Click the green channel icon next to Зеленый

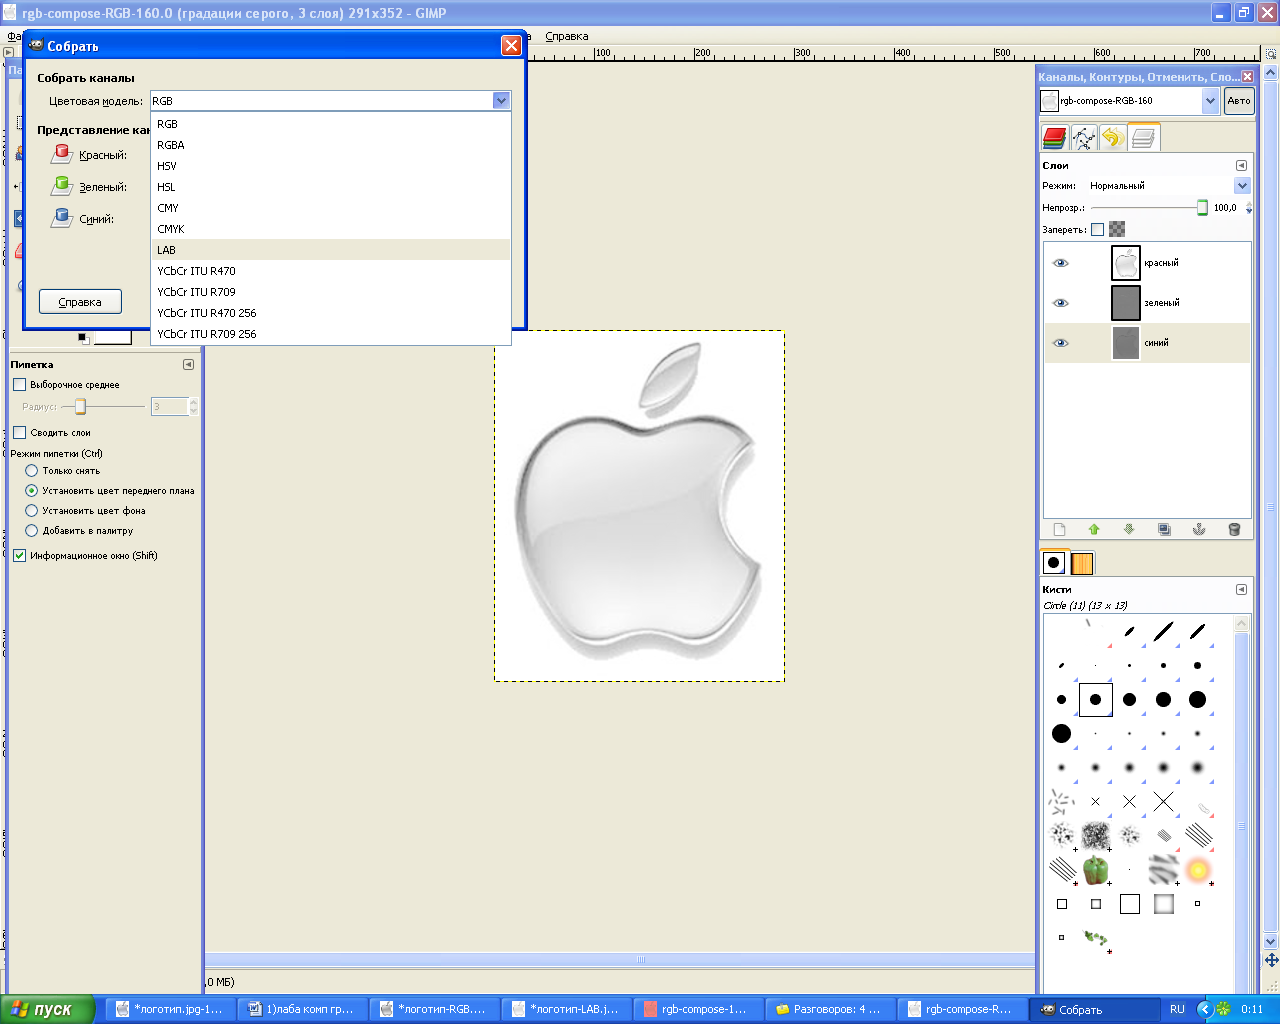(62, 186)
